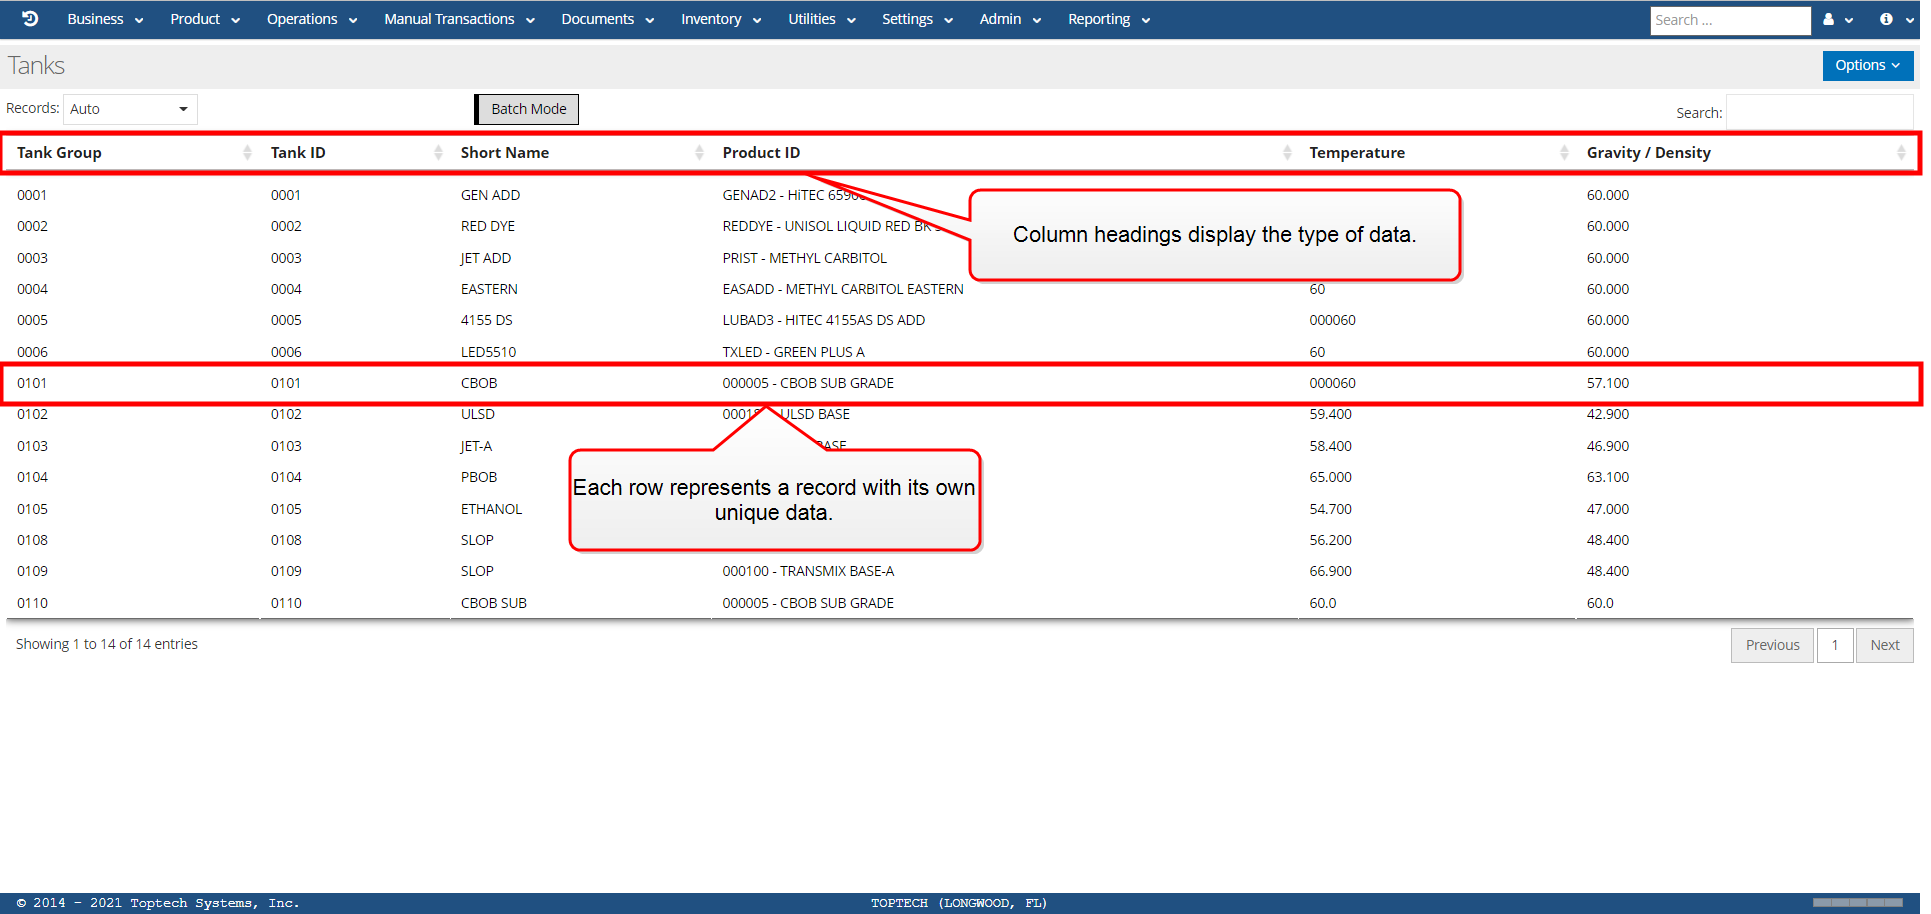Expand the Utilities dropdown menu

[821, 19]
